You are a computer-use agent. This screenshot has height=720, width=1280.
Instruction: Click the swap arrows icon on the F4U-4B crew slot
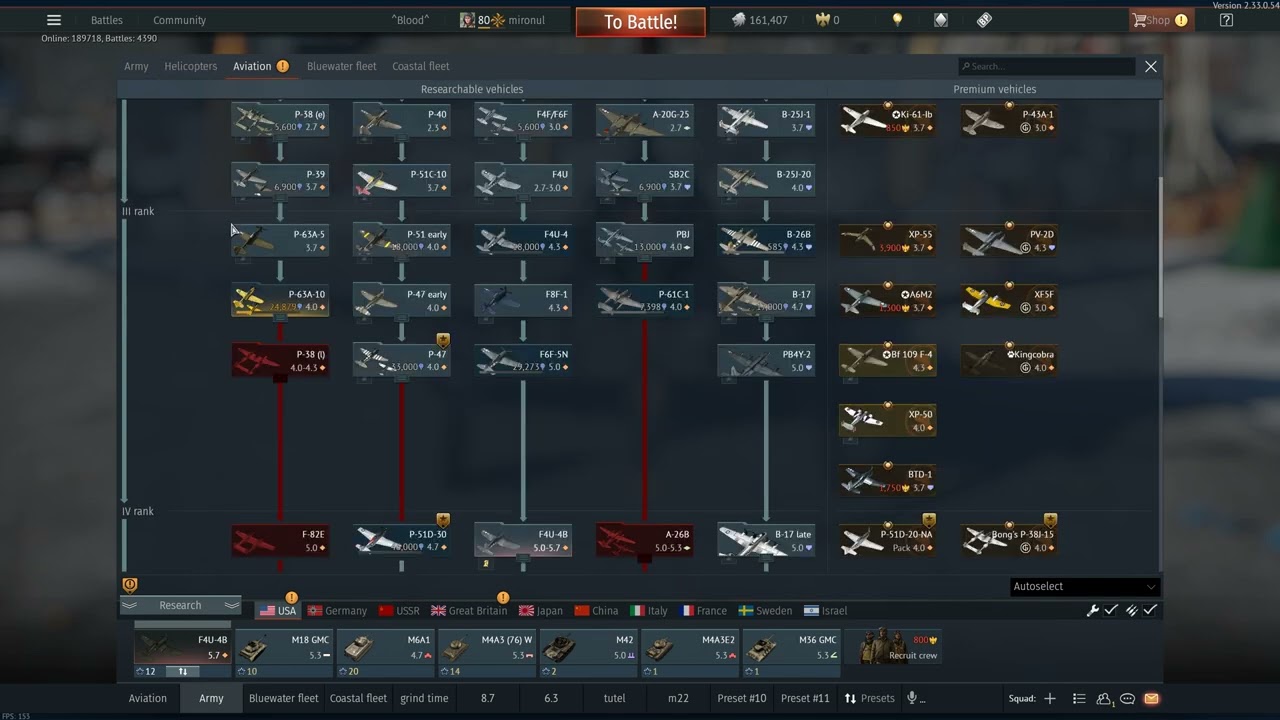[183, 672]
